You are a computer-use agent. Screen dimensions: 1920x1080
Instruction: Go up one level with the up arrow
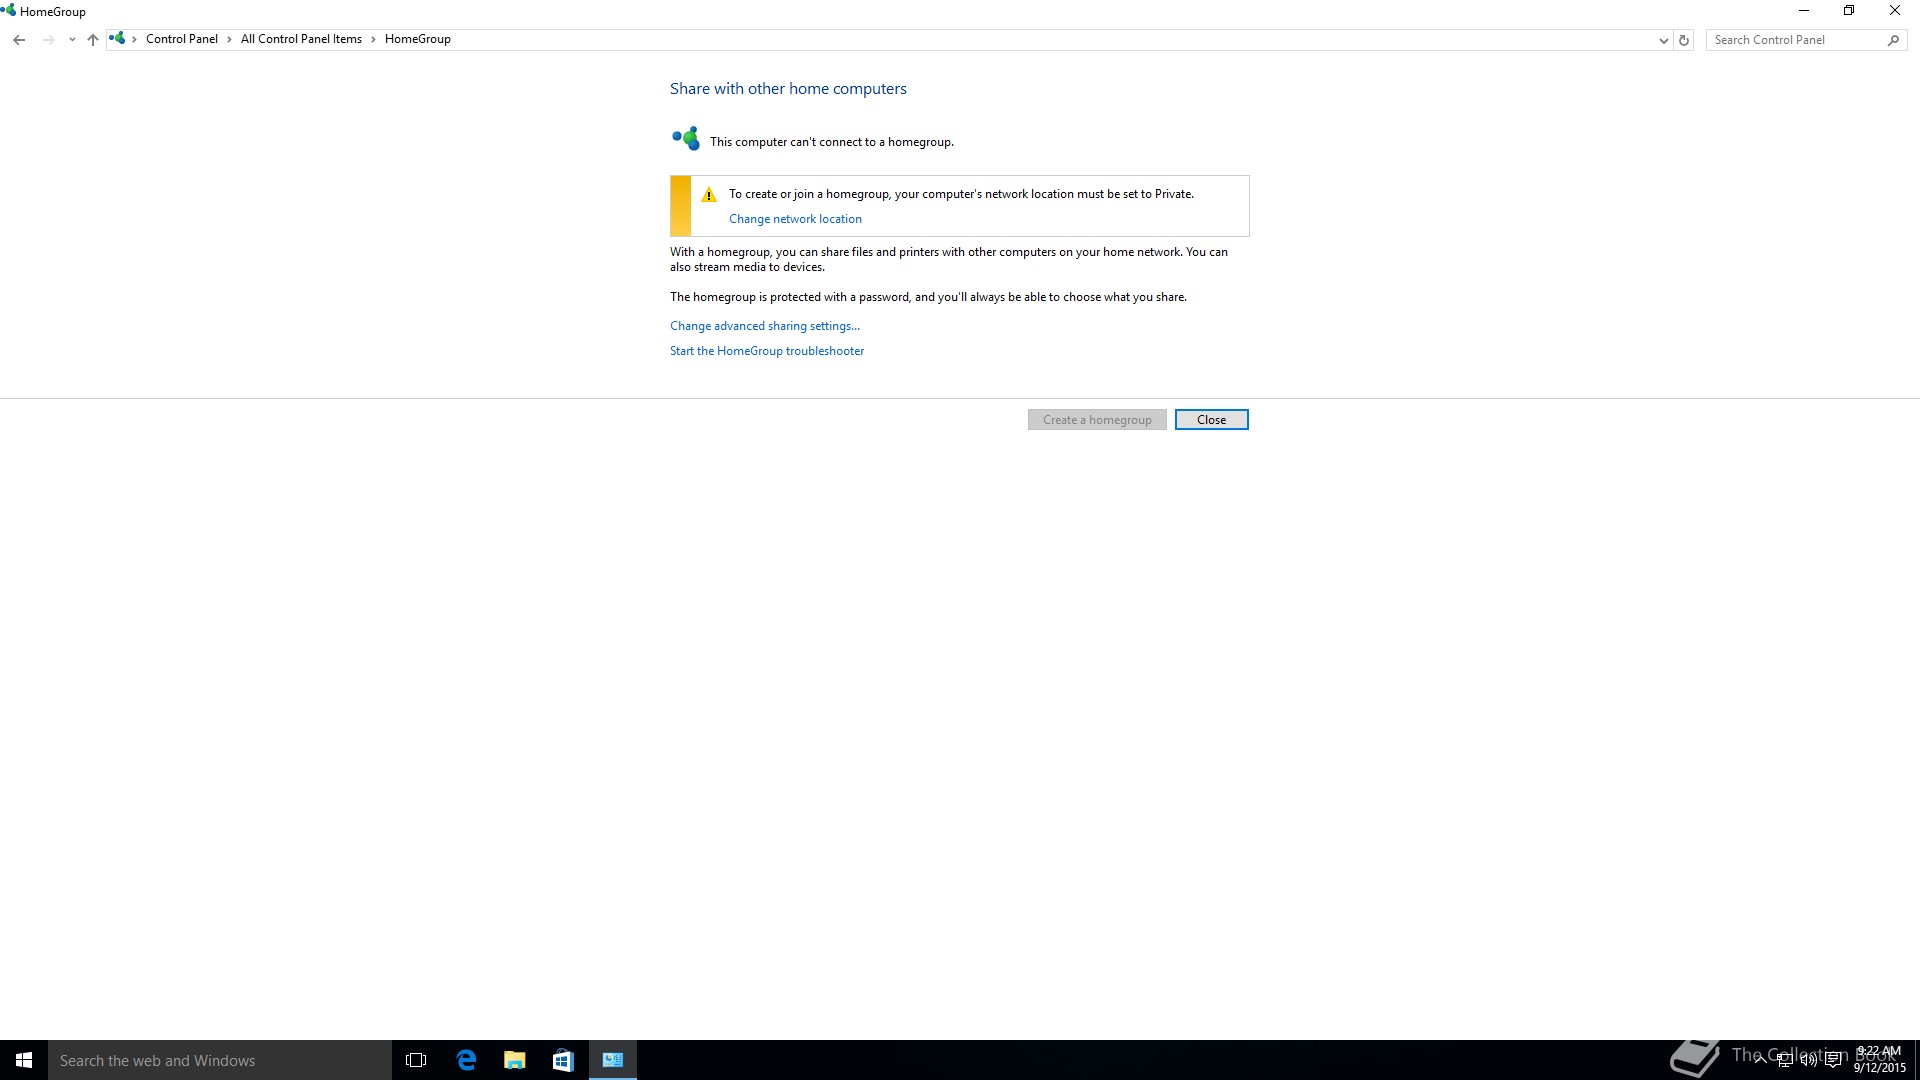coord(93,40)
